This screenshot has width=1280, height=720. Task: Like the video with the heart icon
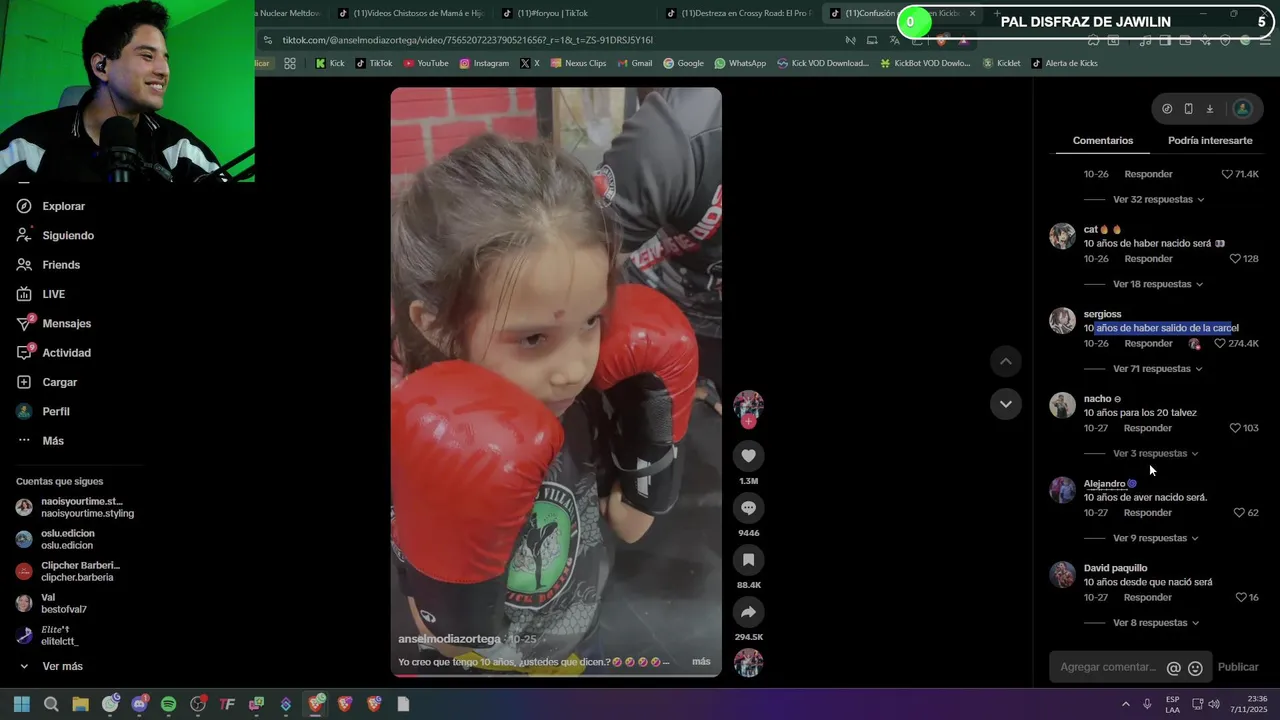tap(748, 456)
